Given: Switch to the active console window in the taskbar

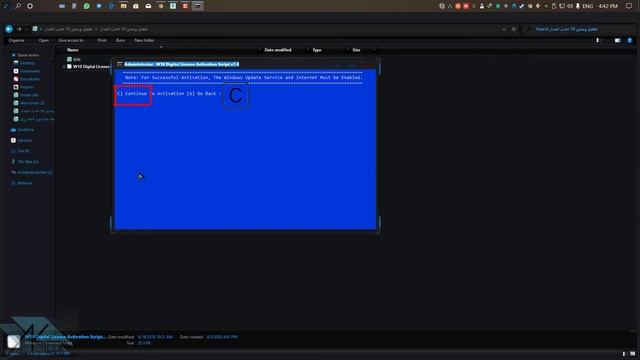Looking at the screenshot, I should [x=198, y=6].
